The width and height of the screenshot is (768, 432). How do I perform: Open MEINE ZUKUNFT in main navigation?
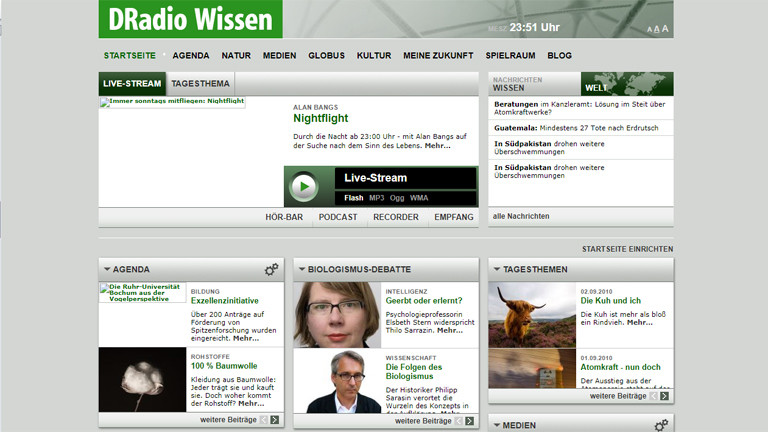click(x=438, y=55)
